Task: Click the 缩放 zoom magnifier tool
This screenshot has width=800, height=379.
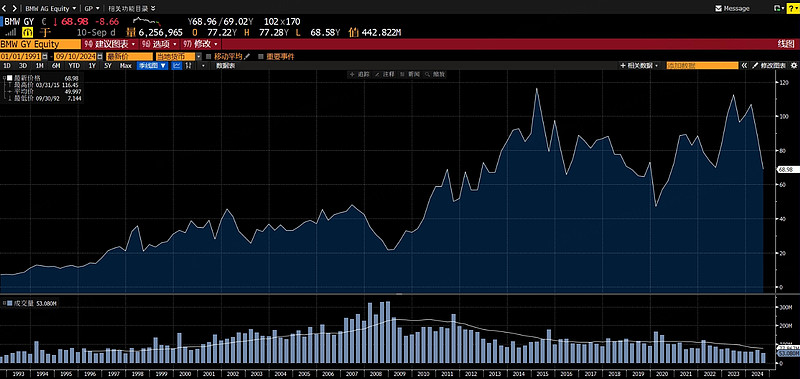Action: click(435, 74)
